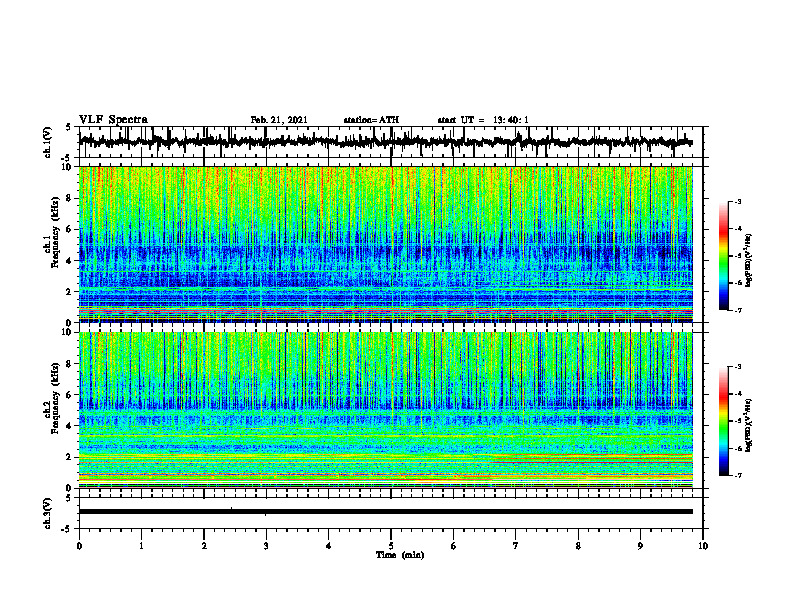Click time axis tick label "4"
The width and height of the screenshot is (792, 612).
click(x=328, y=546)
